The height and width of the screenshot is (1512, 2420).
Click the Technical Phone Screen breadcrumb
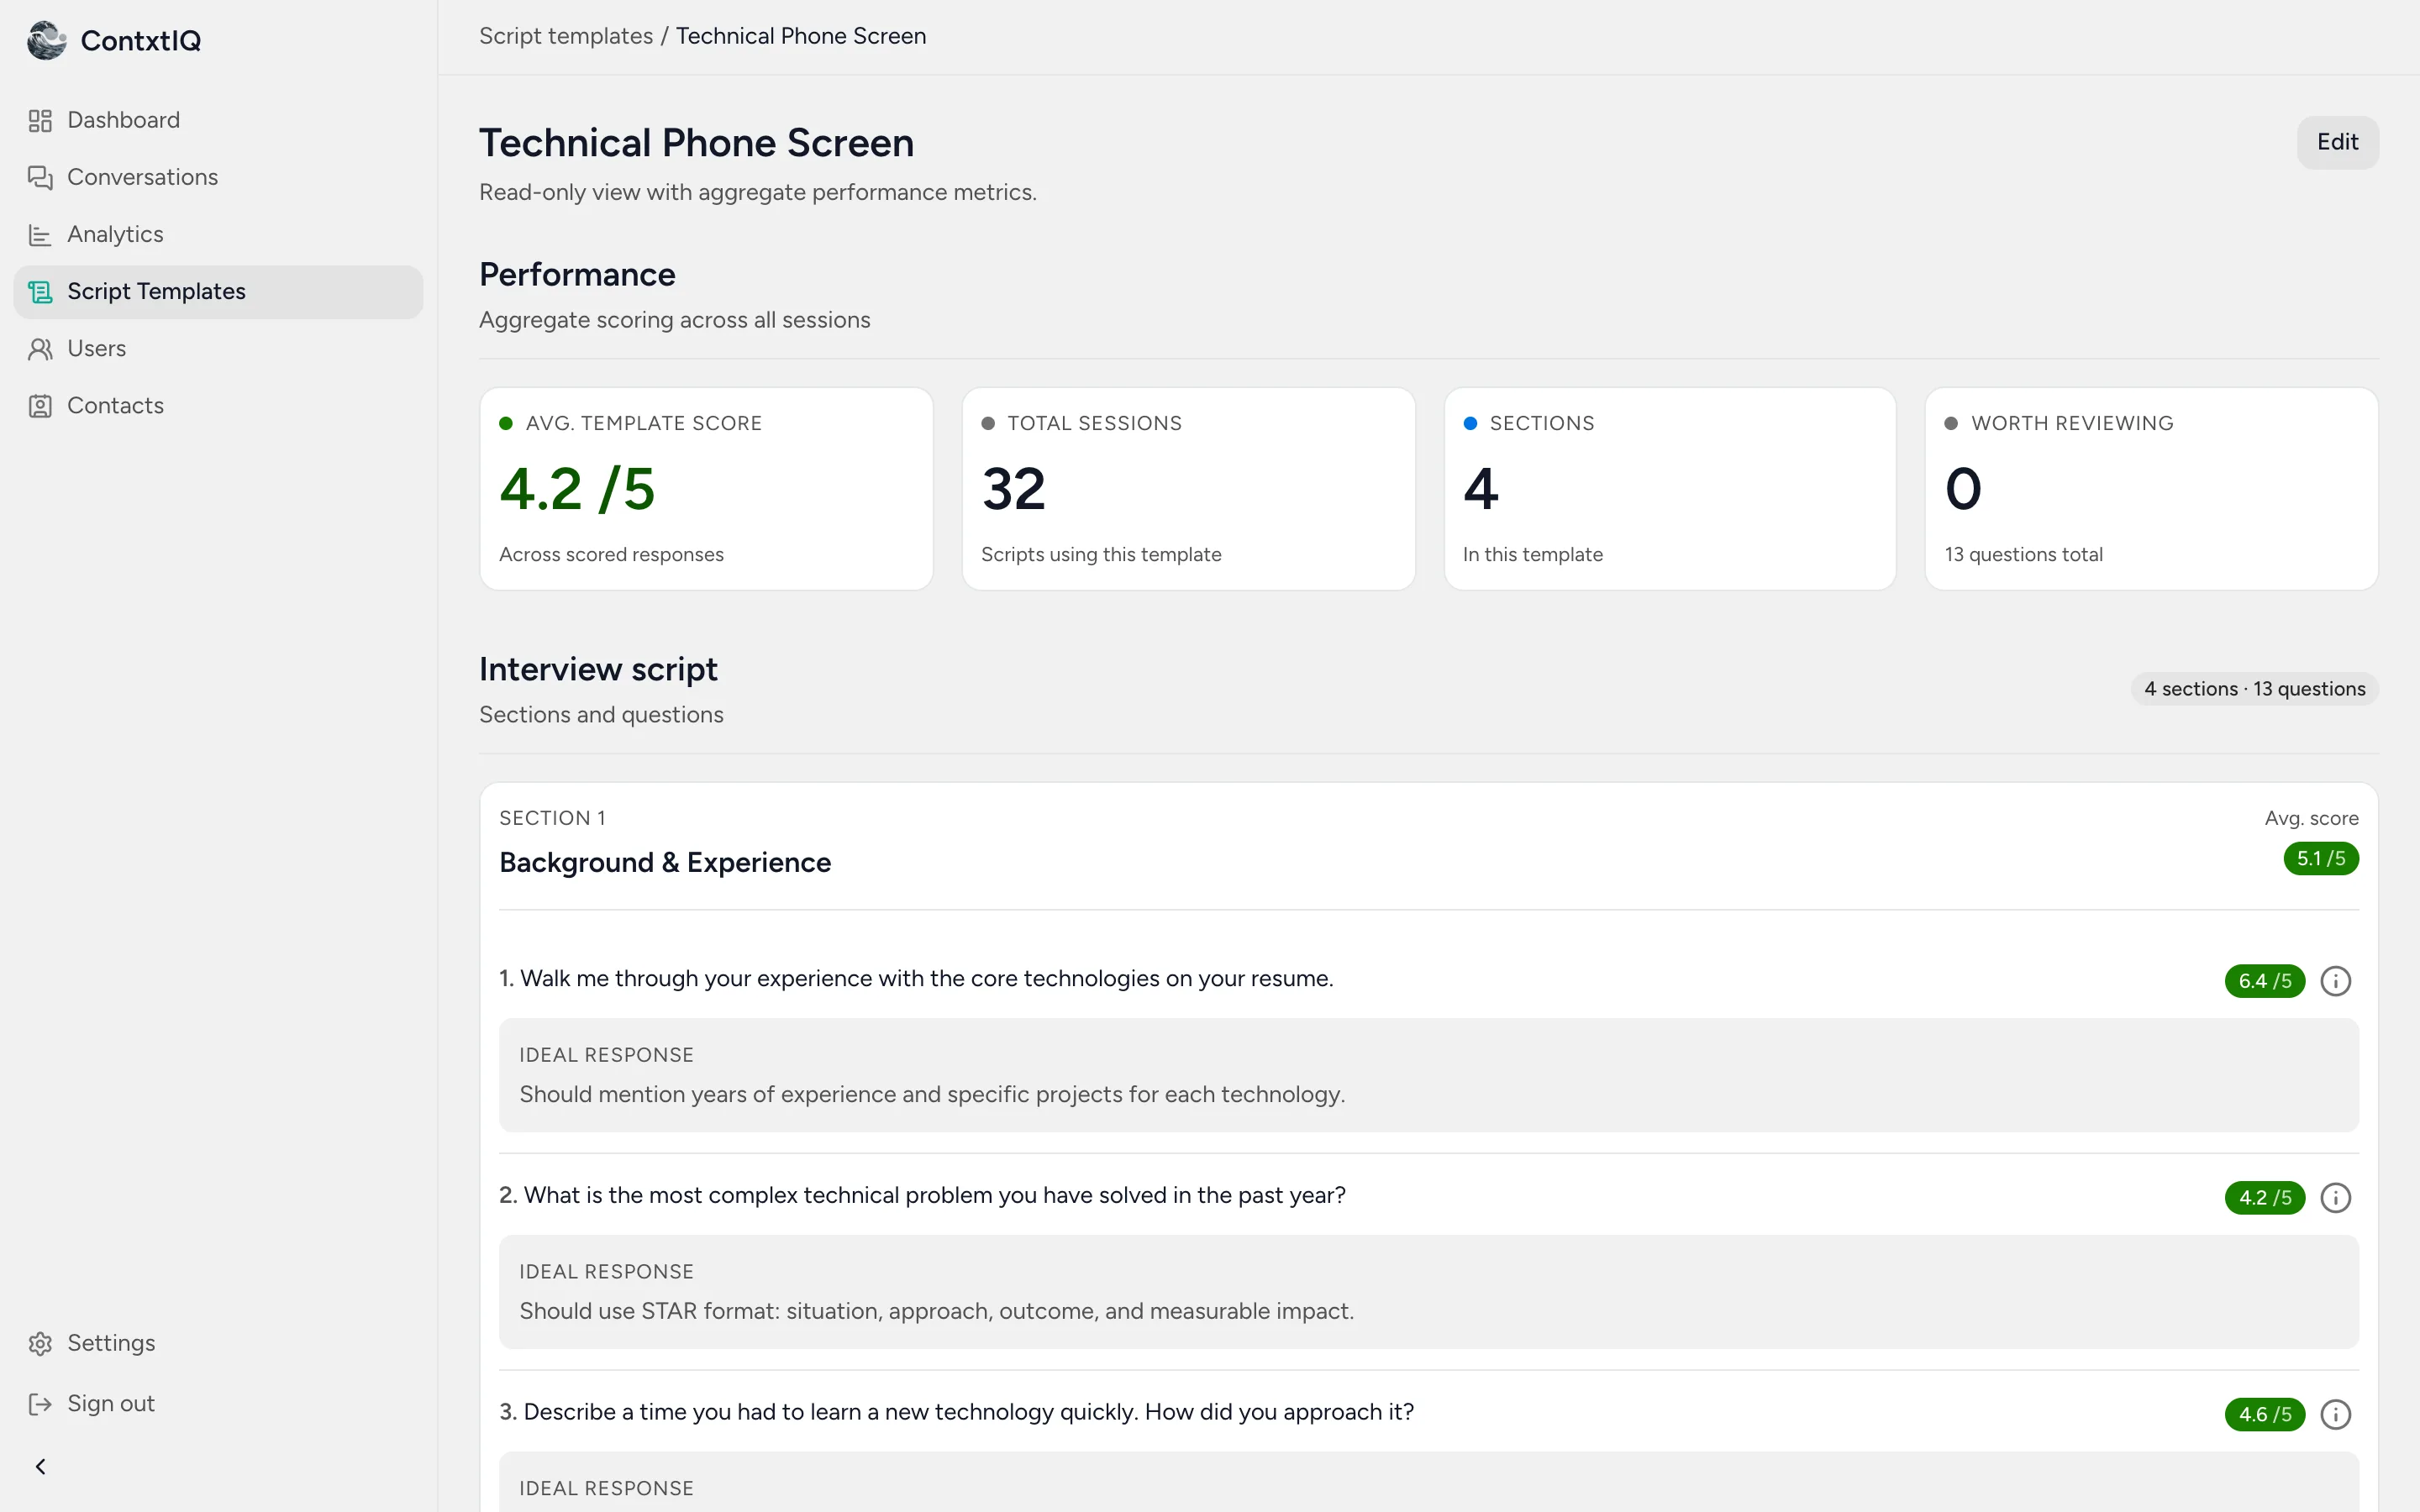pyautogui.click(x=801, y=36)
